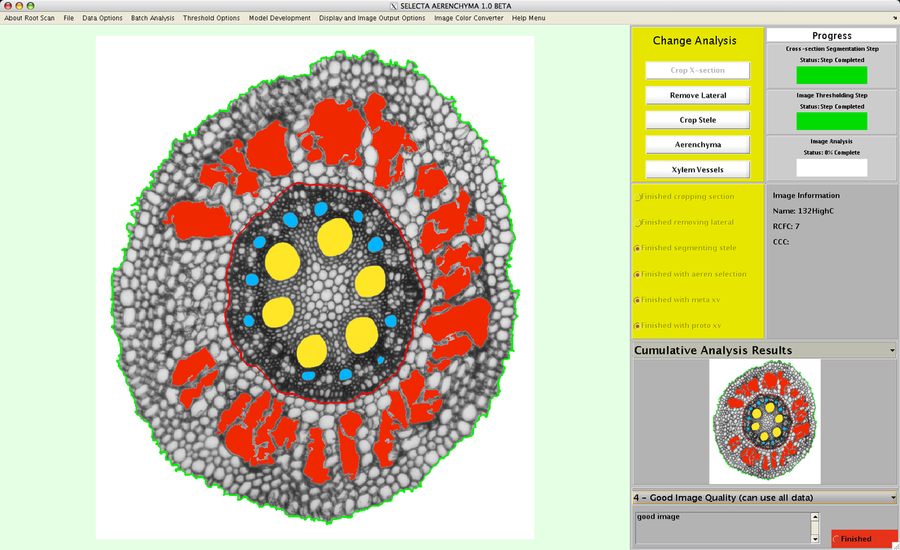Open the Batch Analysis menu
Viewport: 900px width, 550px height.
click(x=152, y=18)
